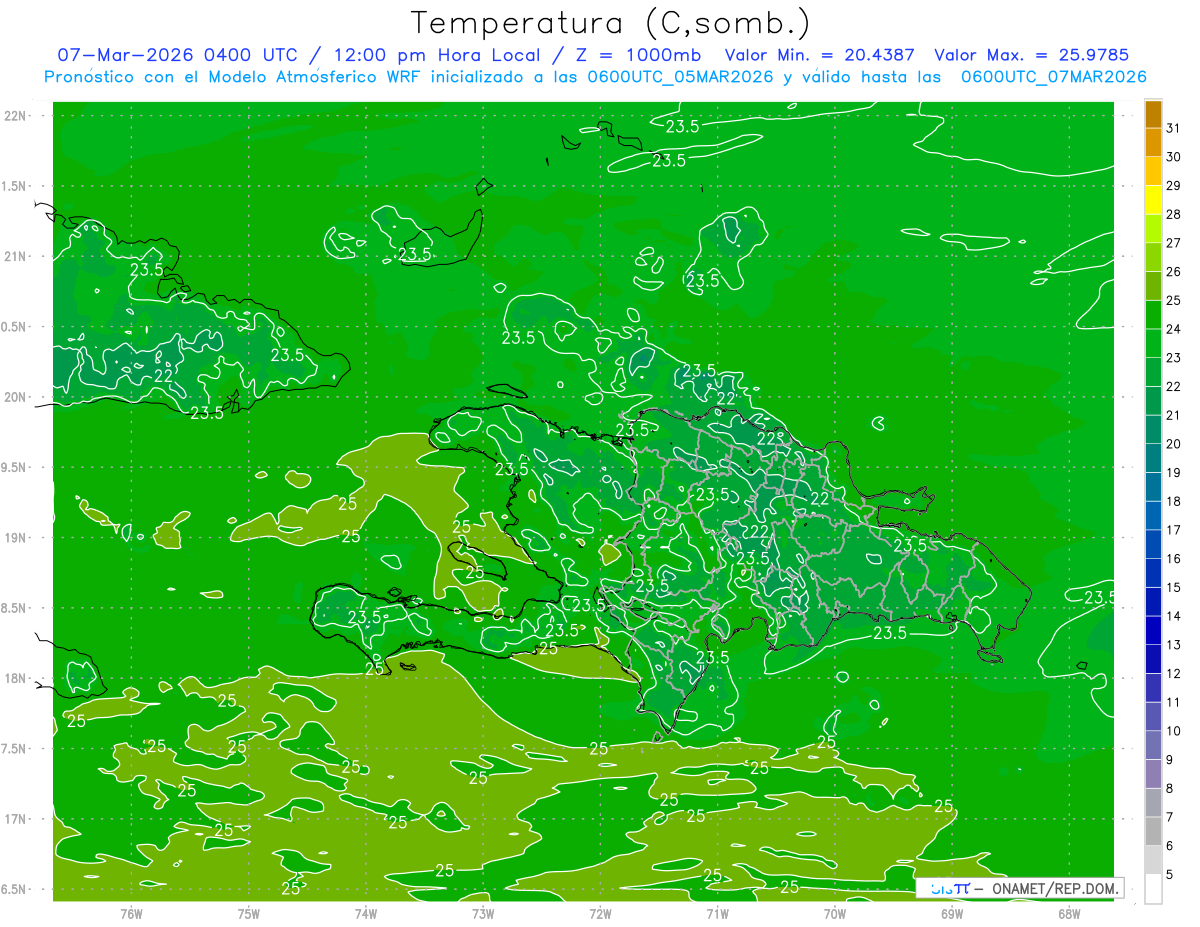
Task: Click the '76W' longitude axis label
Action: (x=131, y=913)
